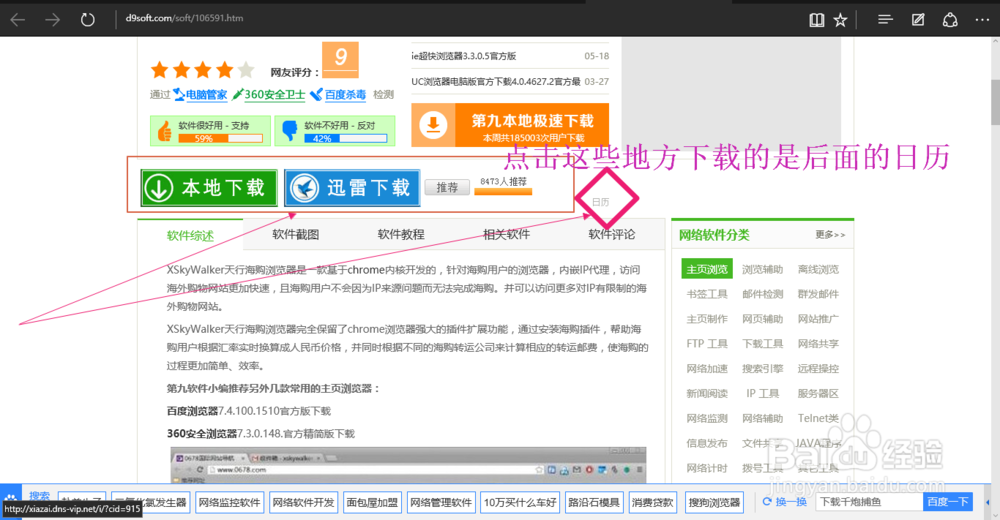Click the 网络管理软件 bottom bar tag
This screenshot has height=520, width=1000.
(441, 503)
